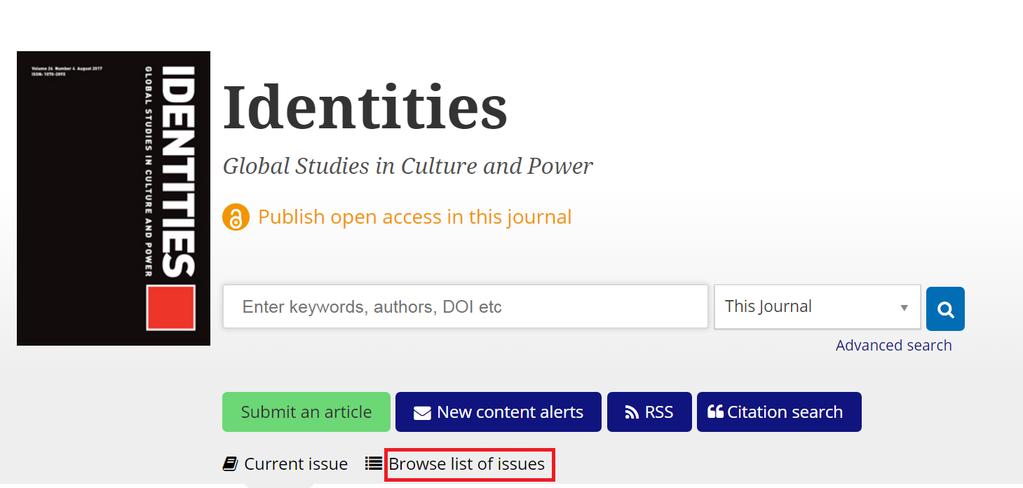The image size is (1023, 488).
Task: Open Browse list of issues
Action: [x=466, y=464]
